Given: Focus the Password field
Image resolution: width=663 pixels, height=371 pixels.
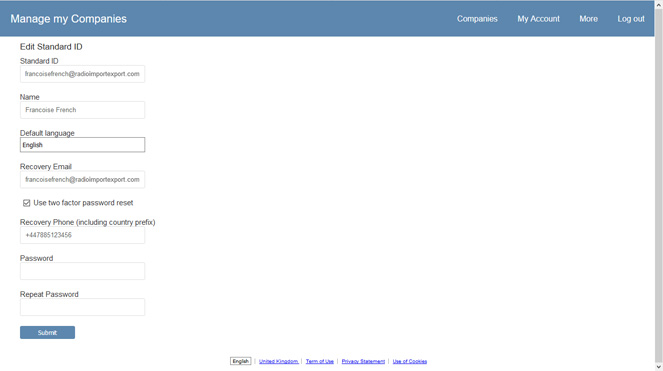Looking at the screenshot, I should click(82, 271).
